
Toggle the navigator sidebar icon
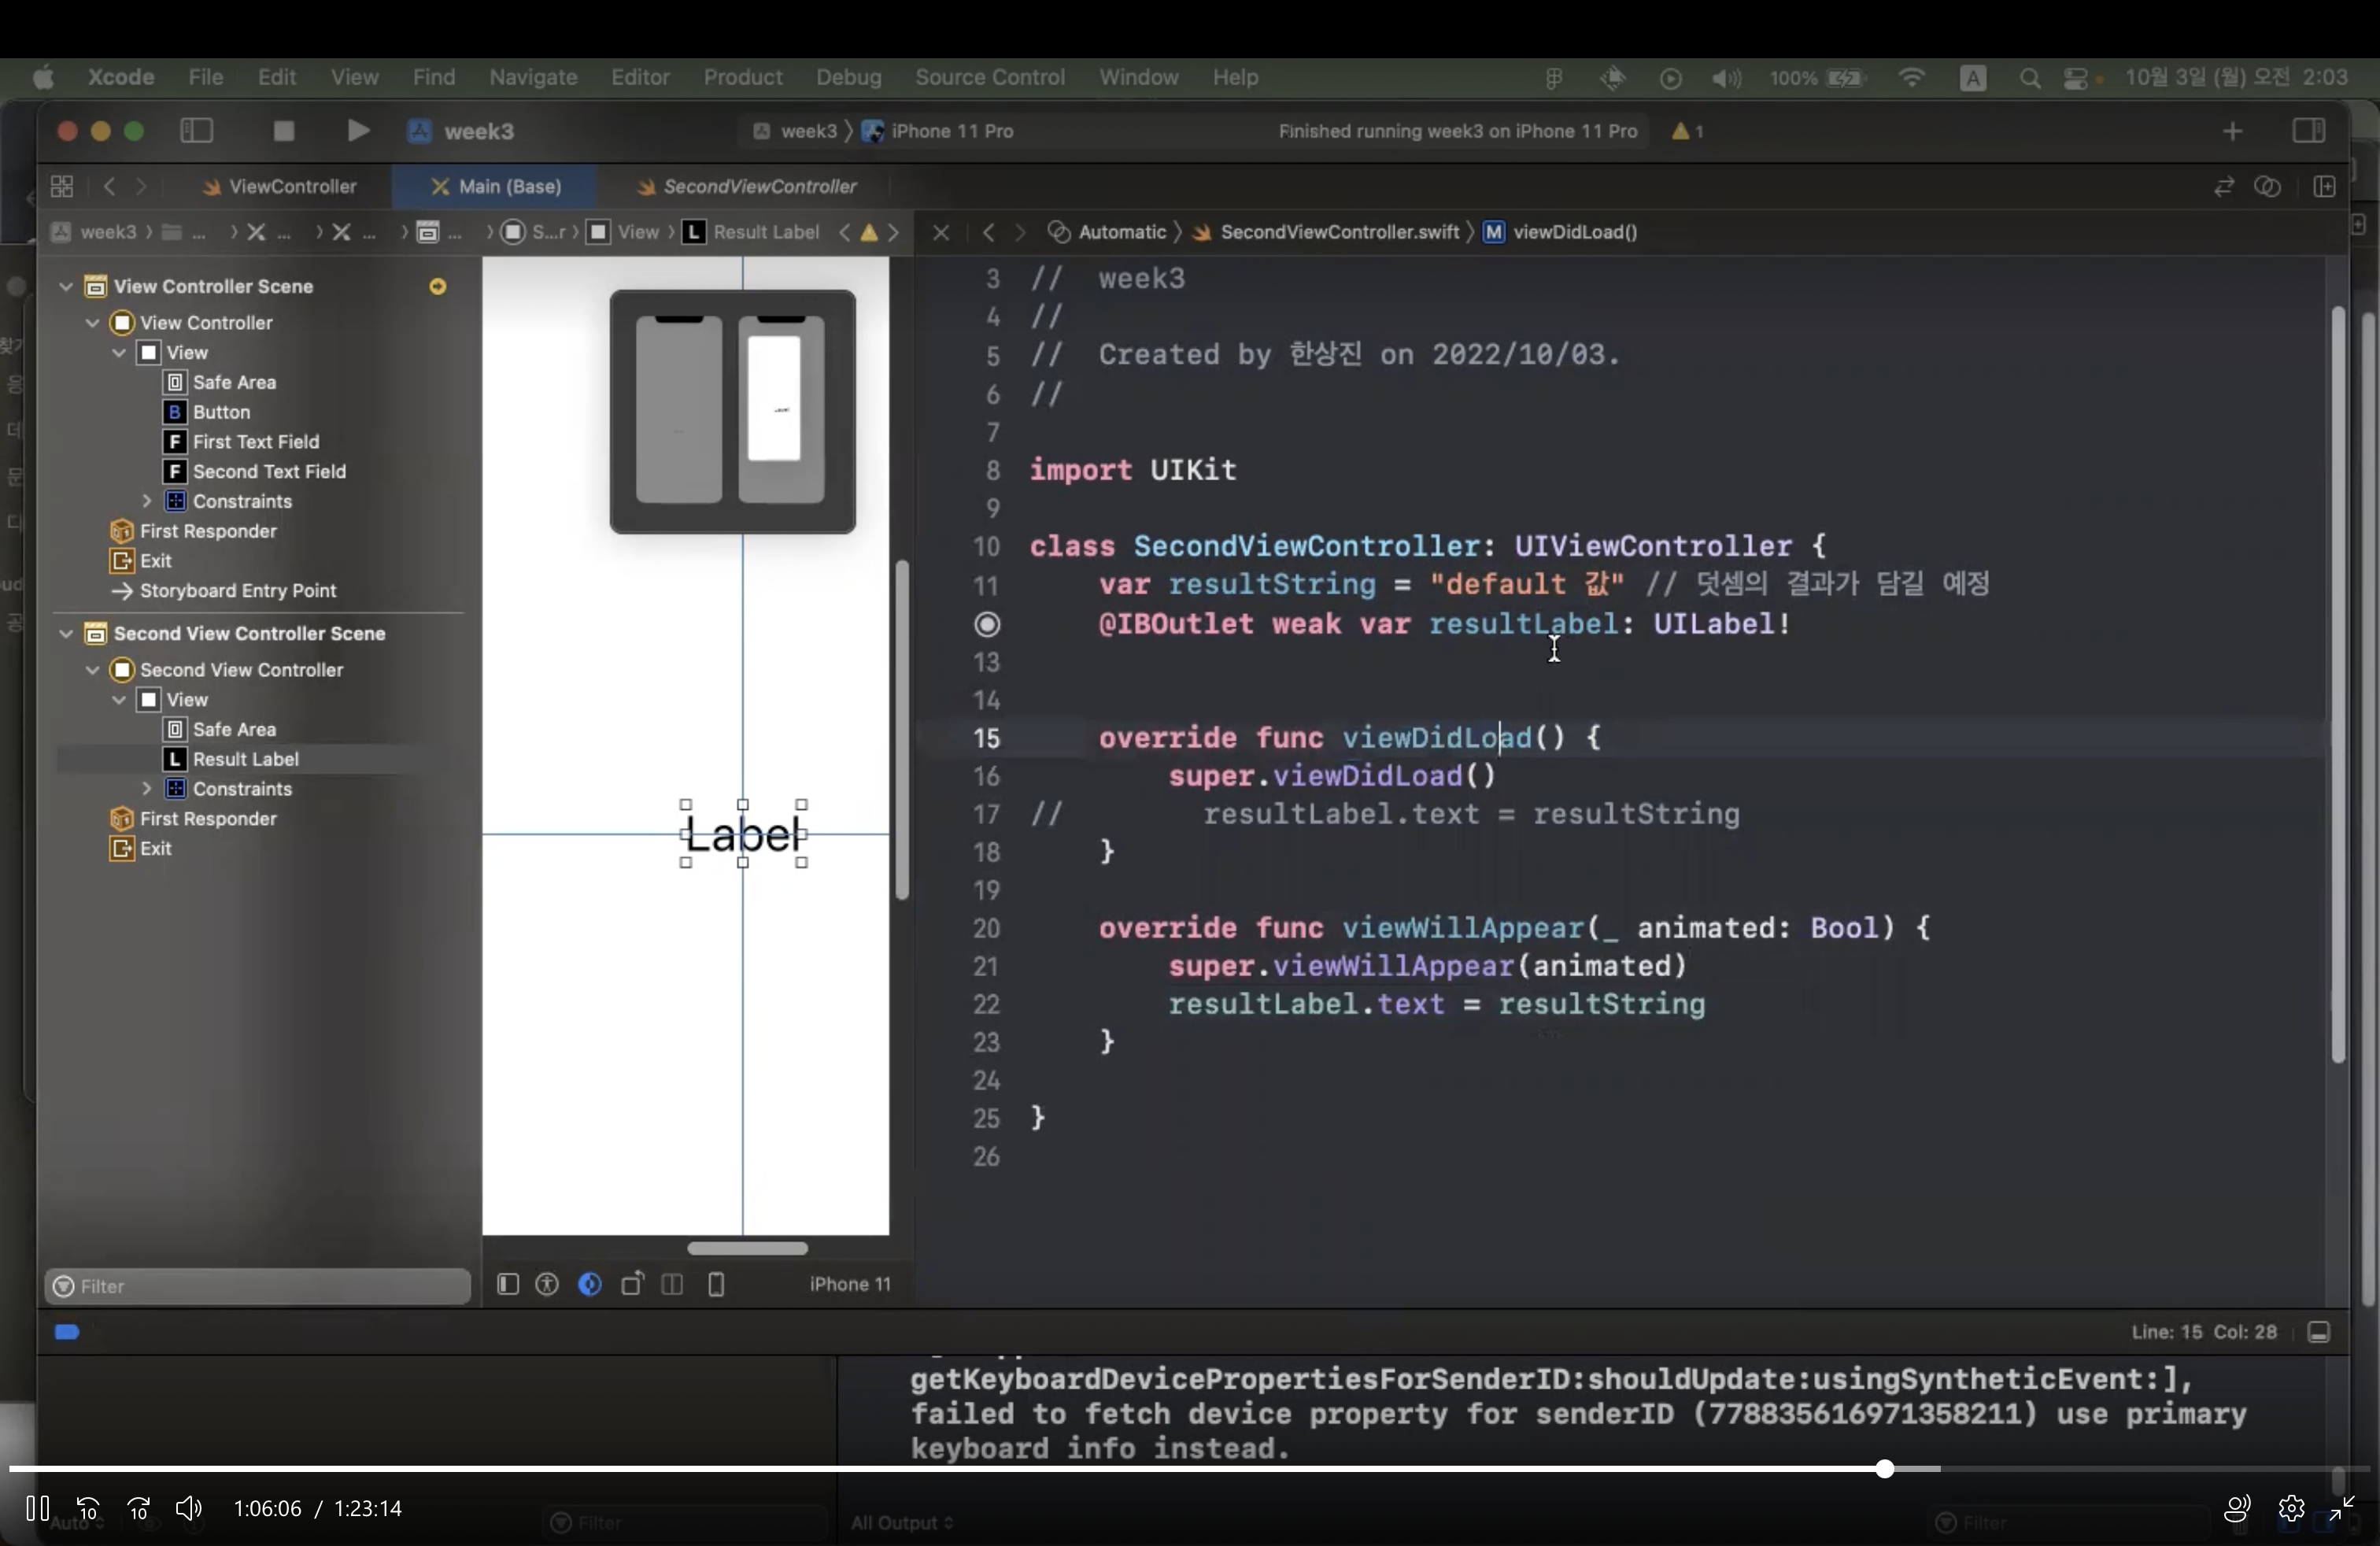pos(196,131)
